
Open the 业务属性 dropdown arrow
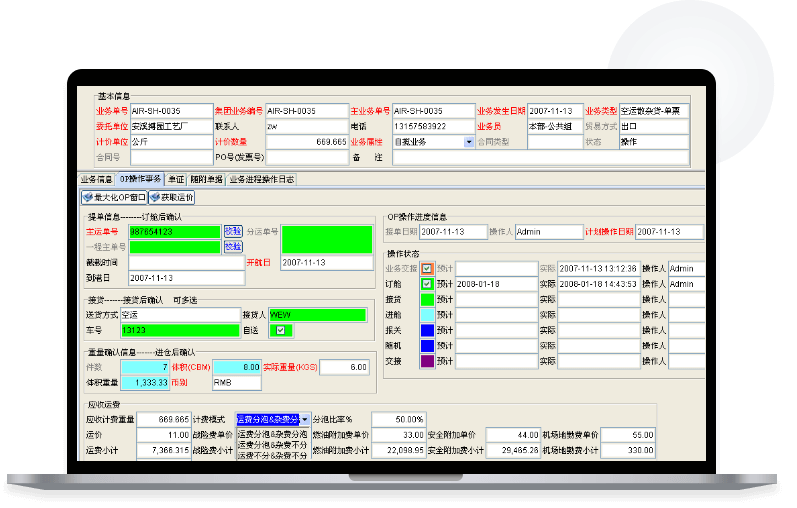tap(469, 142)
